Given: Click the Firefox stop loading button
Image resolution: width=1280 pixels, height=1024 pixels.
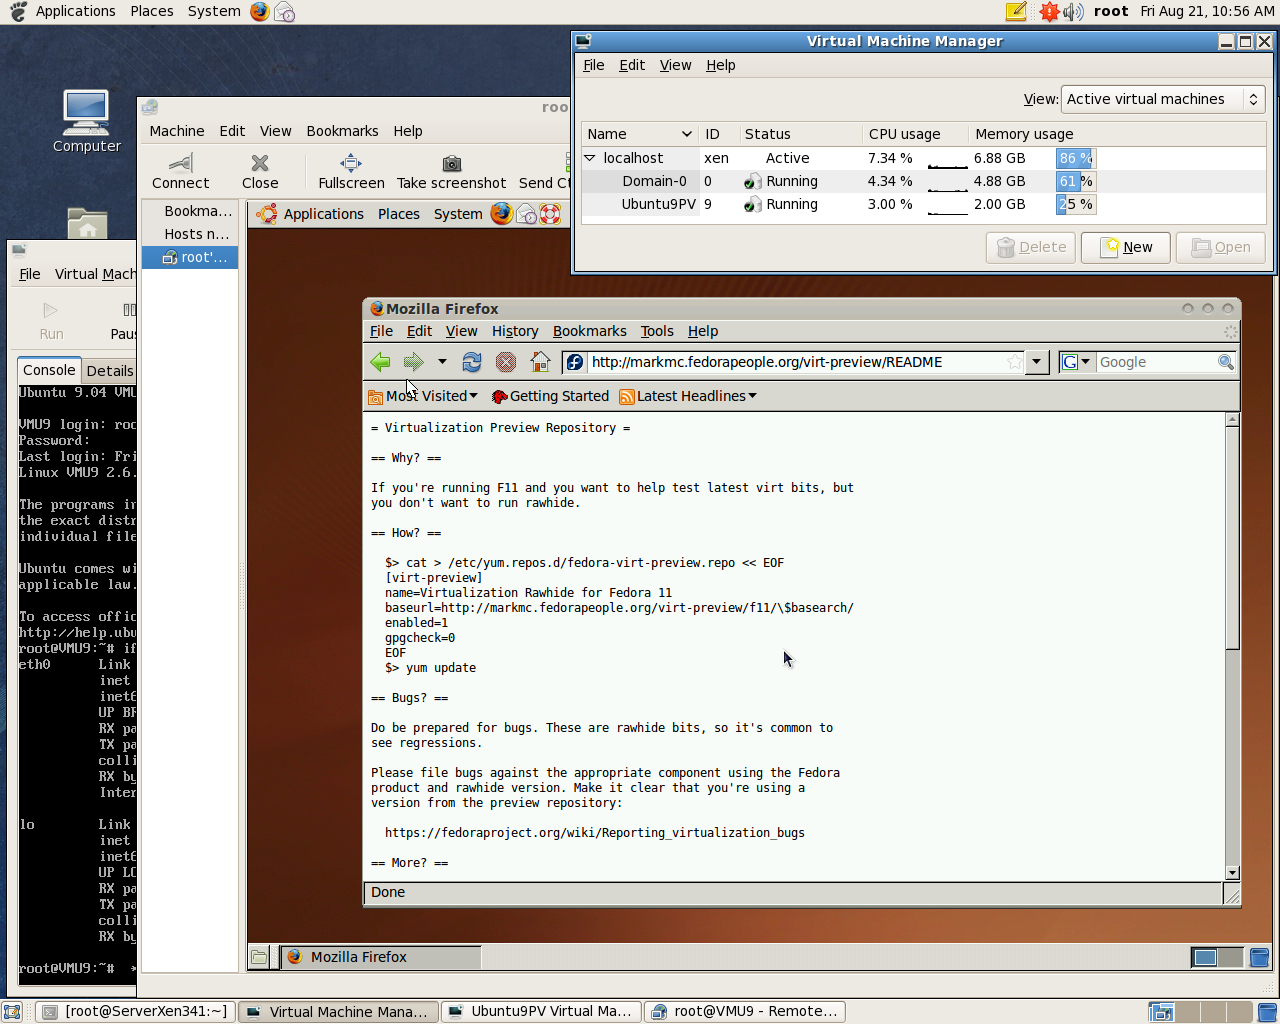Looking at the screenshot, I should click(506, 362).
